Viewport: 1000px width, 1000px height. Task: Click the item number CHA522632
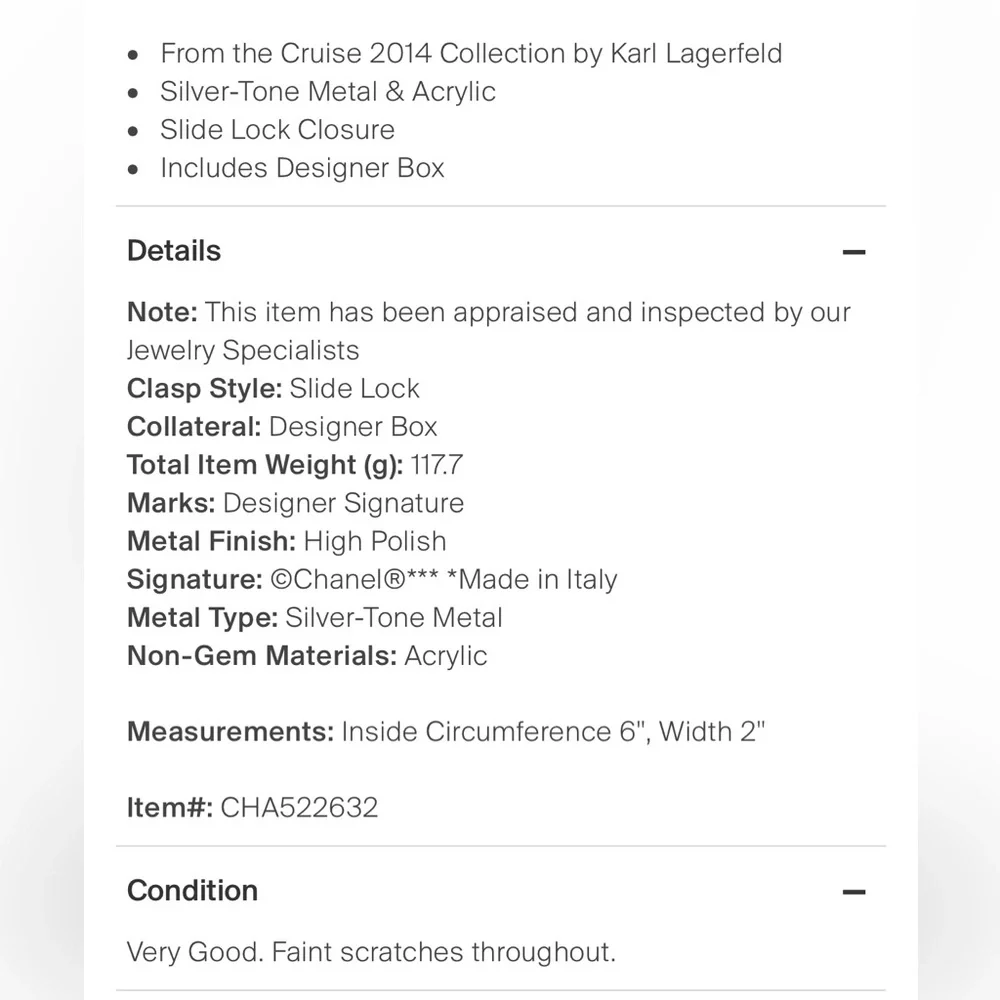pyautogui.click(x=299, y=807)
